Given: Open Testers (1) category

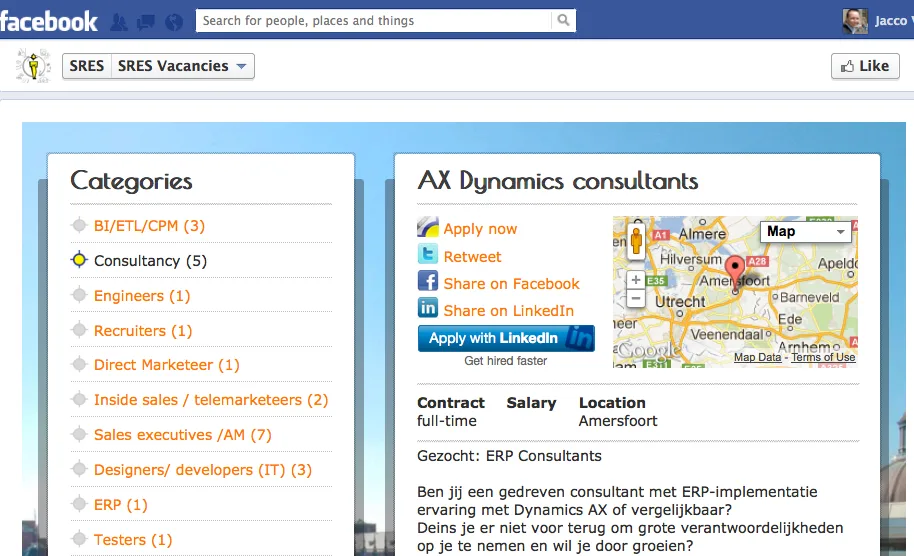Looking at the screenshot, I should 133,540.
